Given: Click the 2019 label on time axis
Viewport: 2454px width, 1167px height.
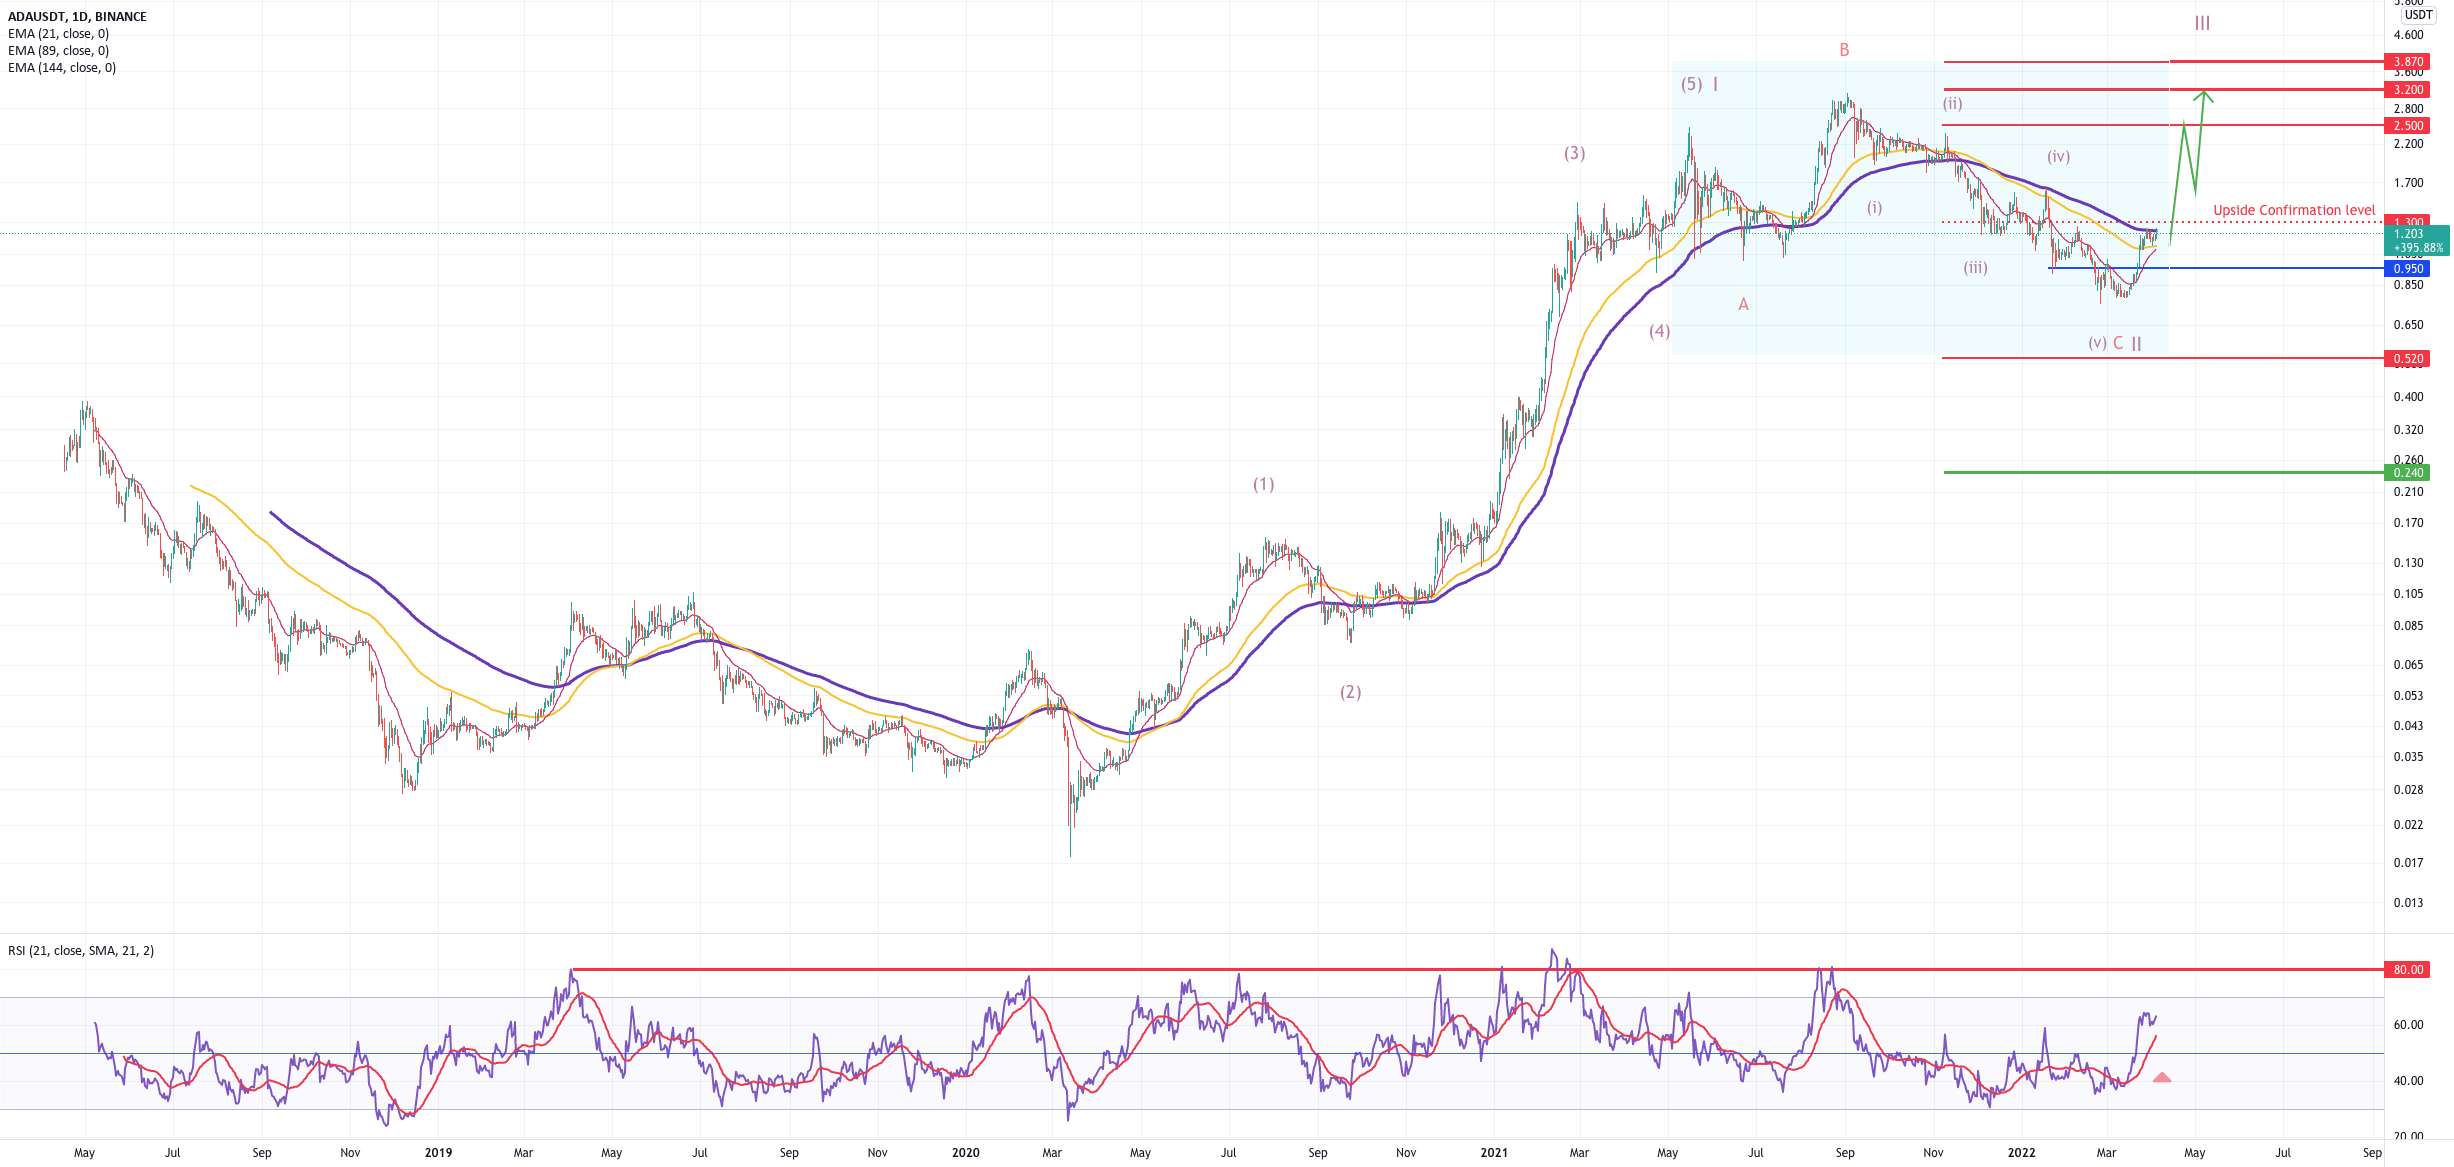Looking at the screenshot, I should [x=438, y=1153].
